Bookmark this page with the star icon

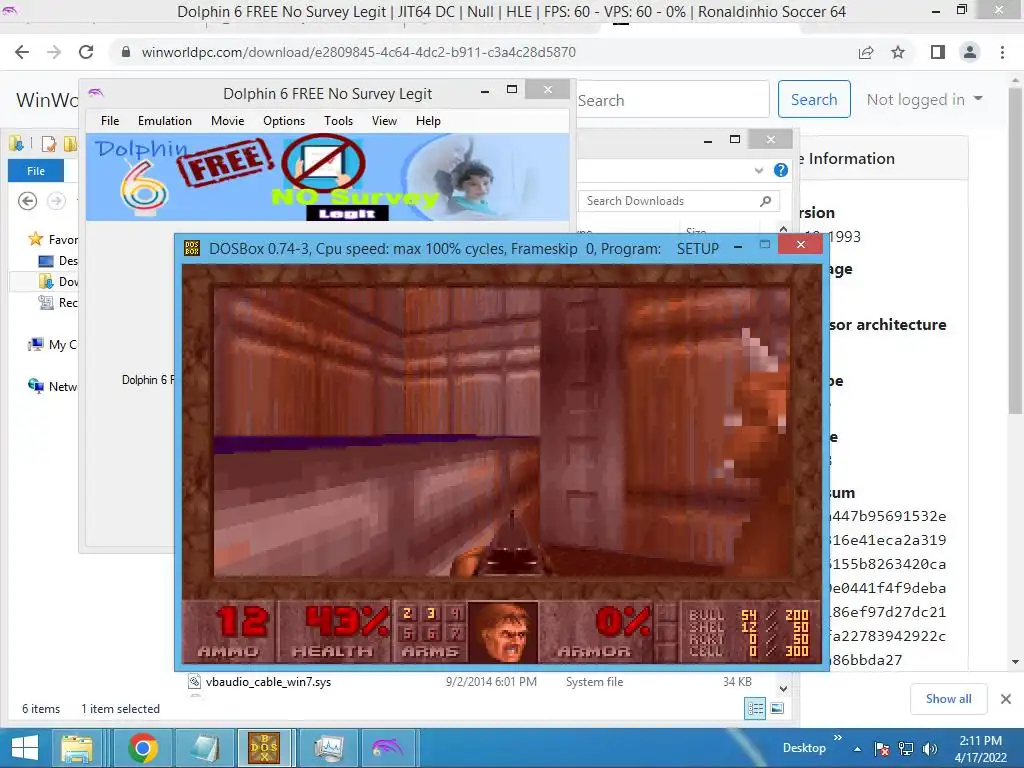pos(898,52)
